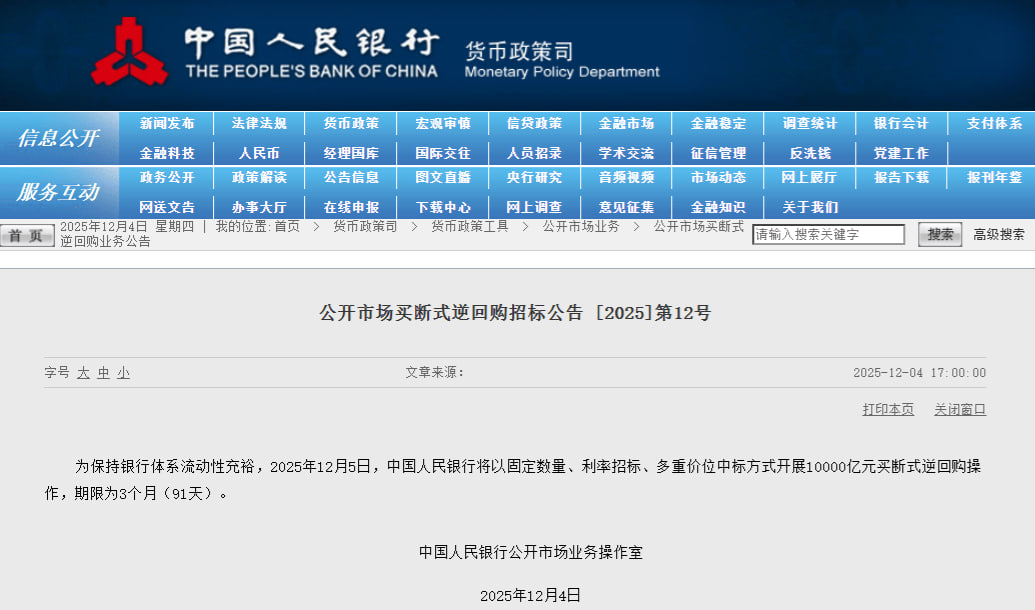Click 在线申报 link
1035x610 pixels.
[x=351, y=207]
